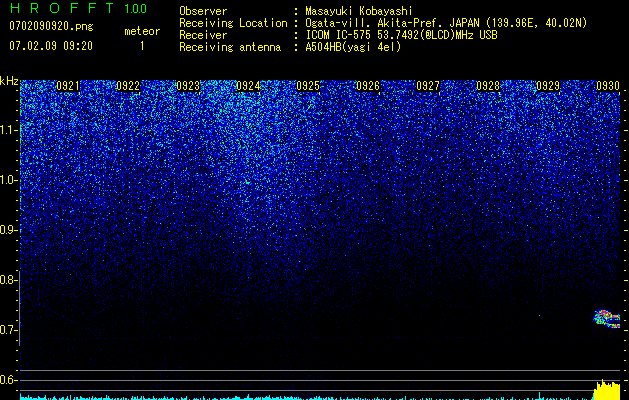
Task: Click the yellow signal intensity peak
Action: tap(606, 390)
